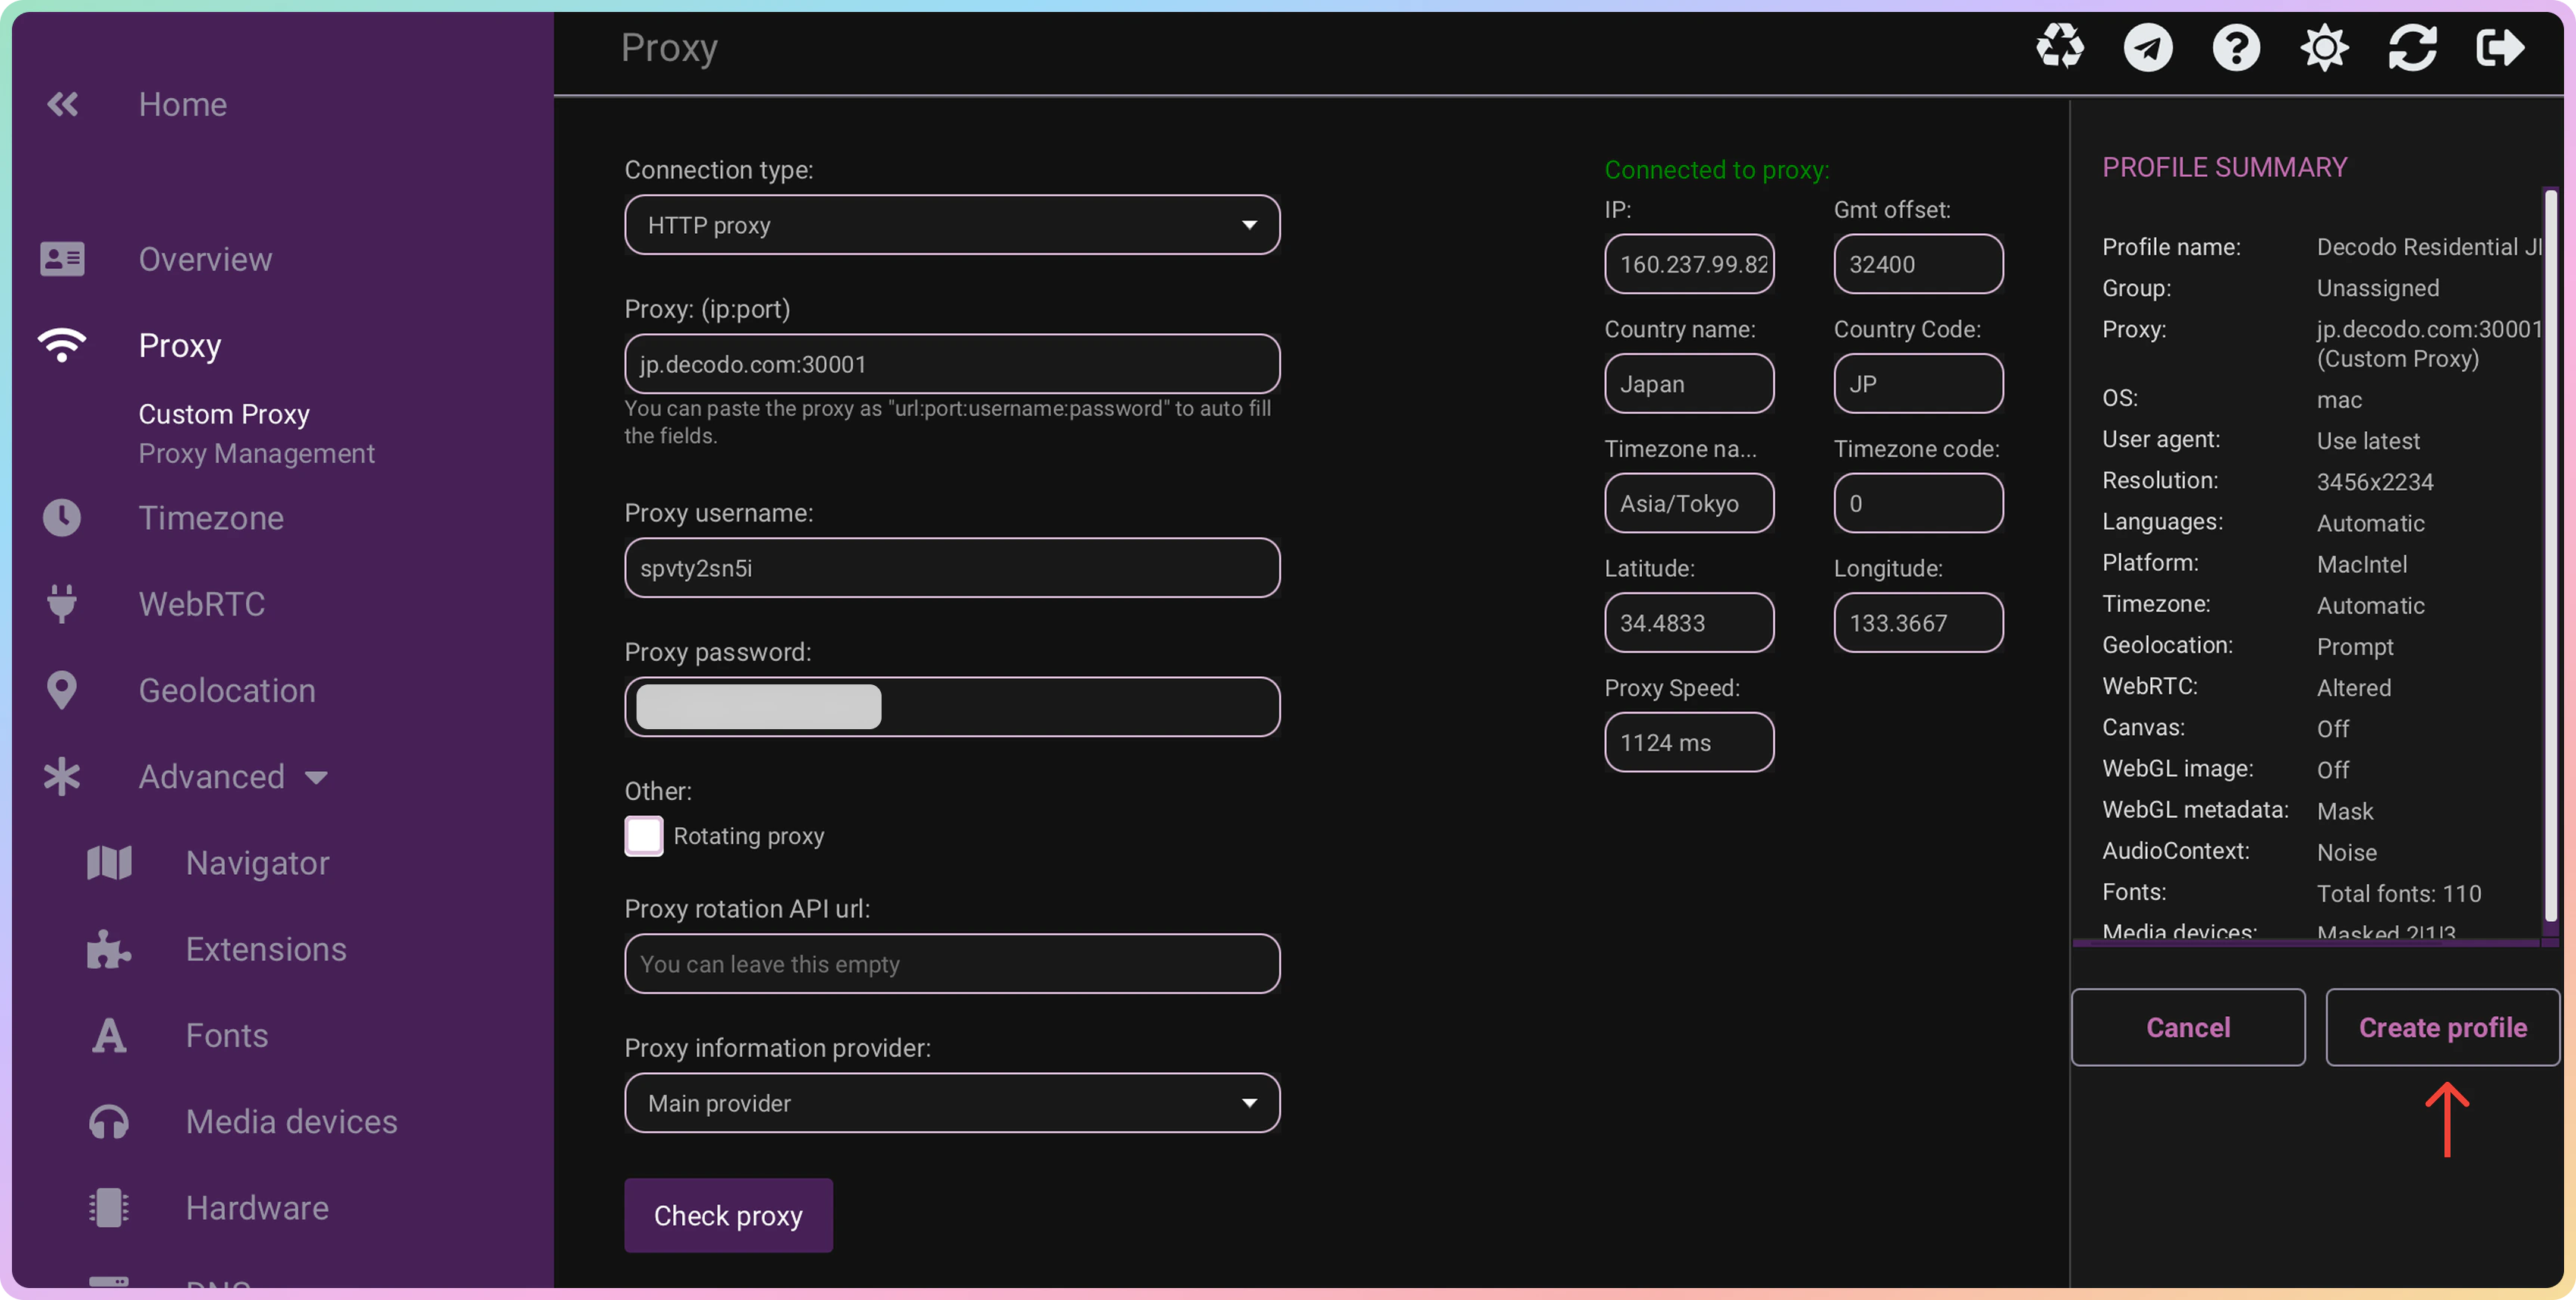
Task: Enable the Rotating proxy checkbox
Action: point(643,836)
